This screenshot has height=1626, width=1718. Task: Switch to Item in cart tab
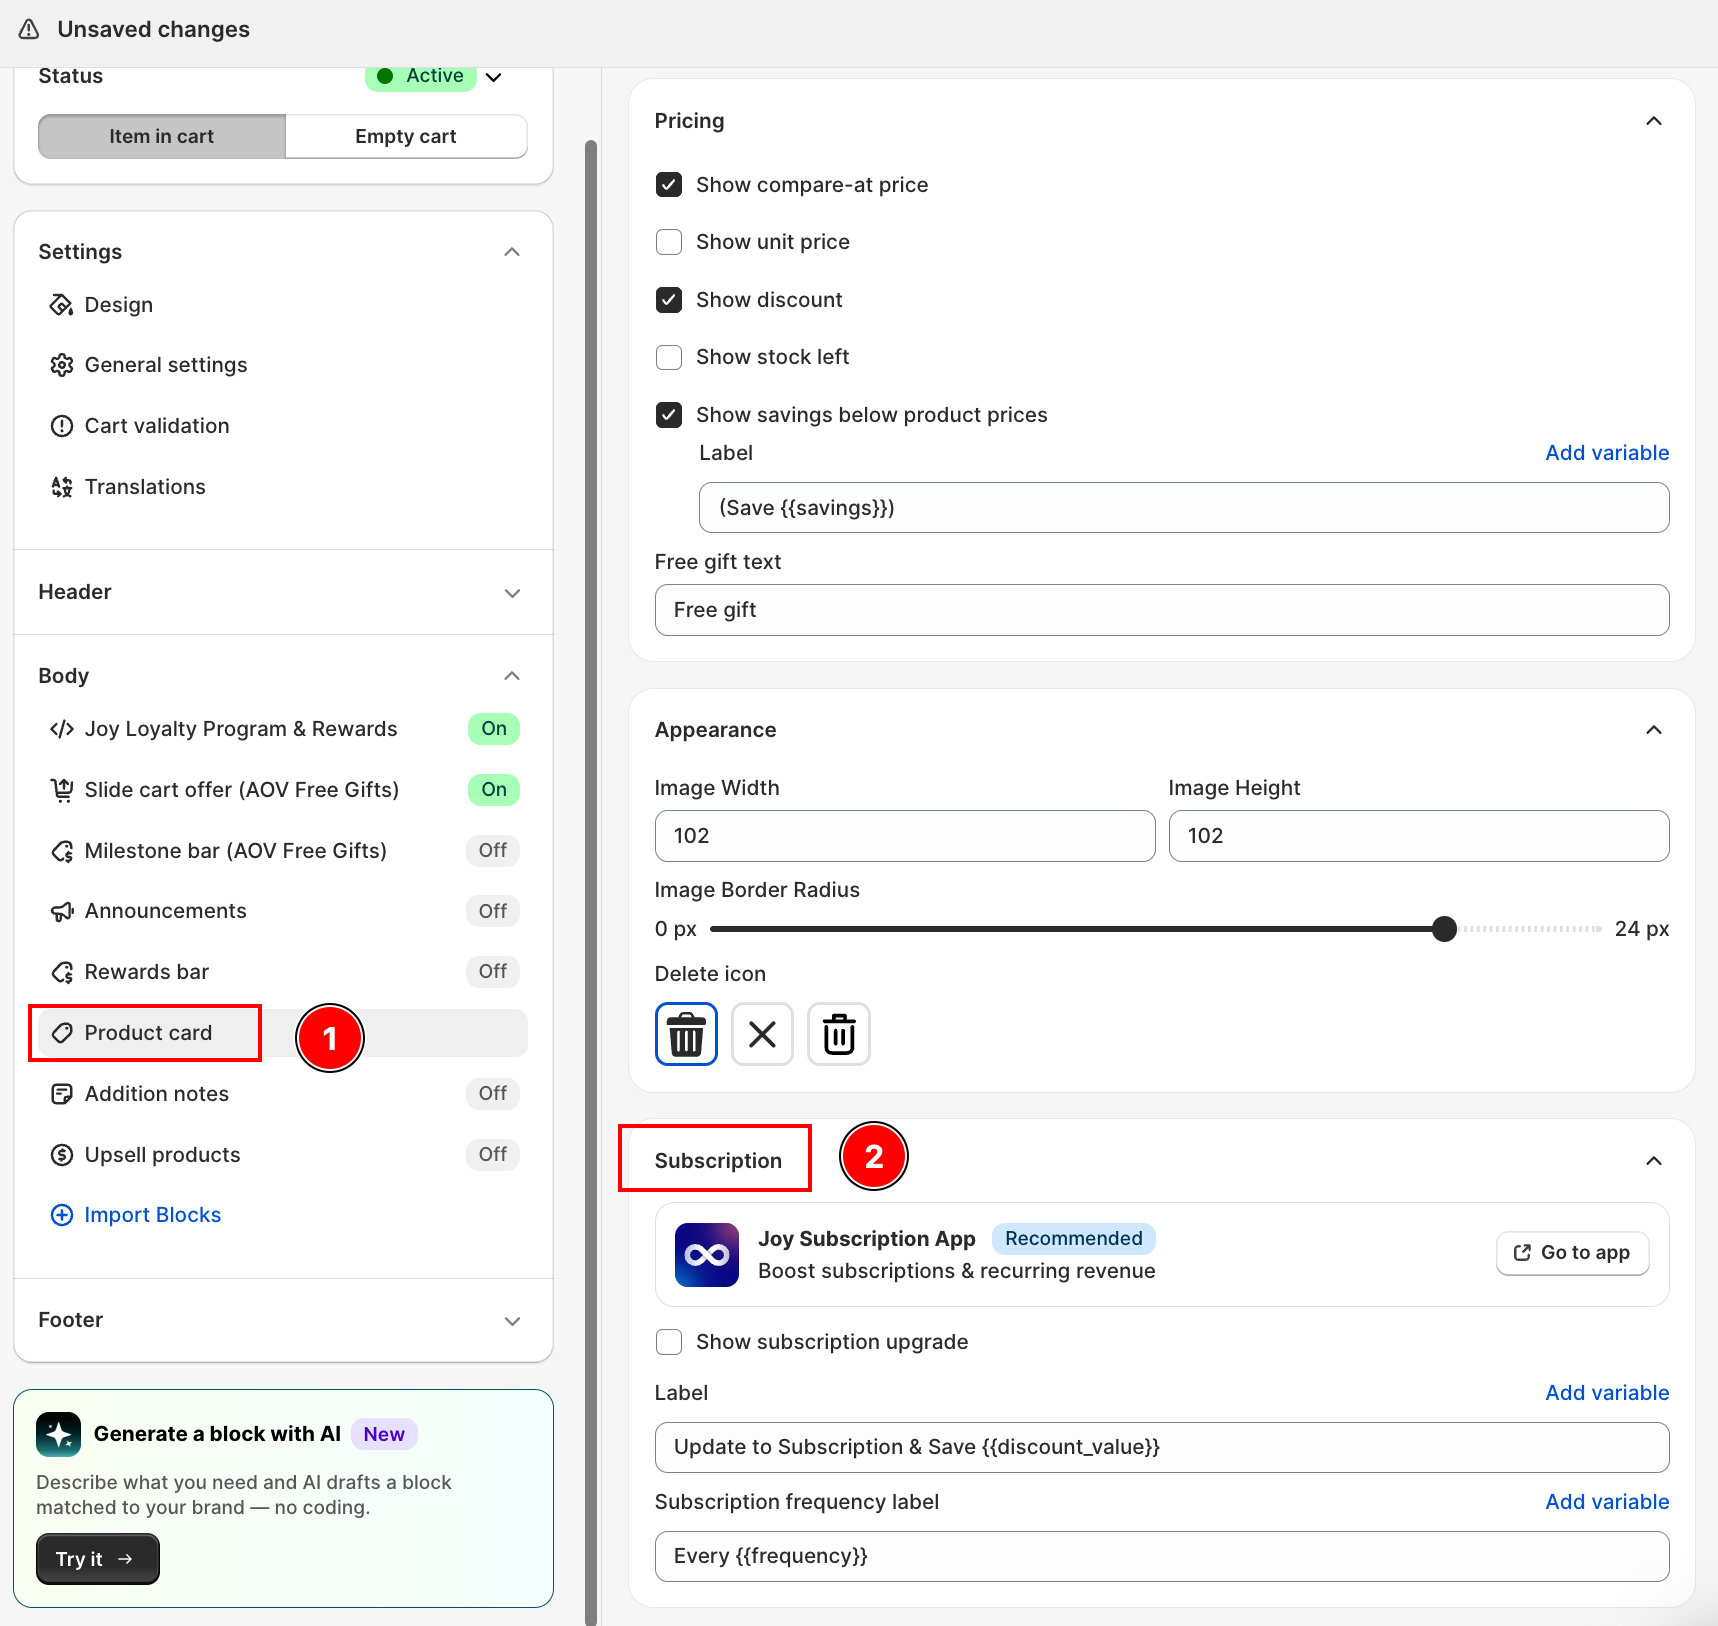162,137
